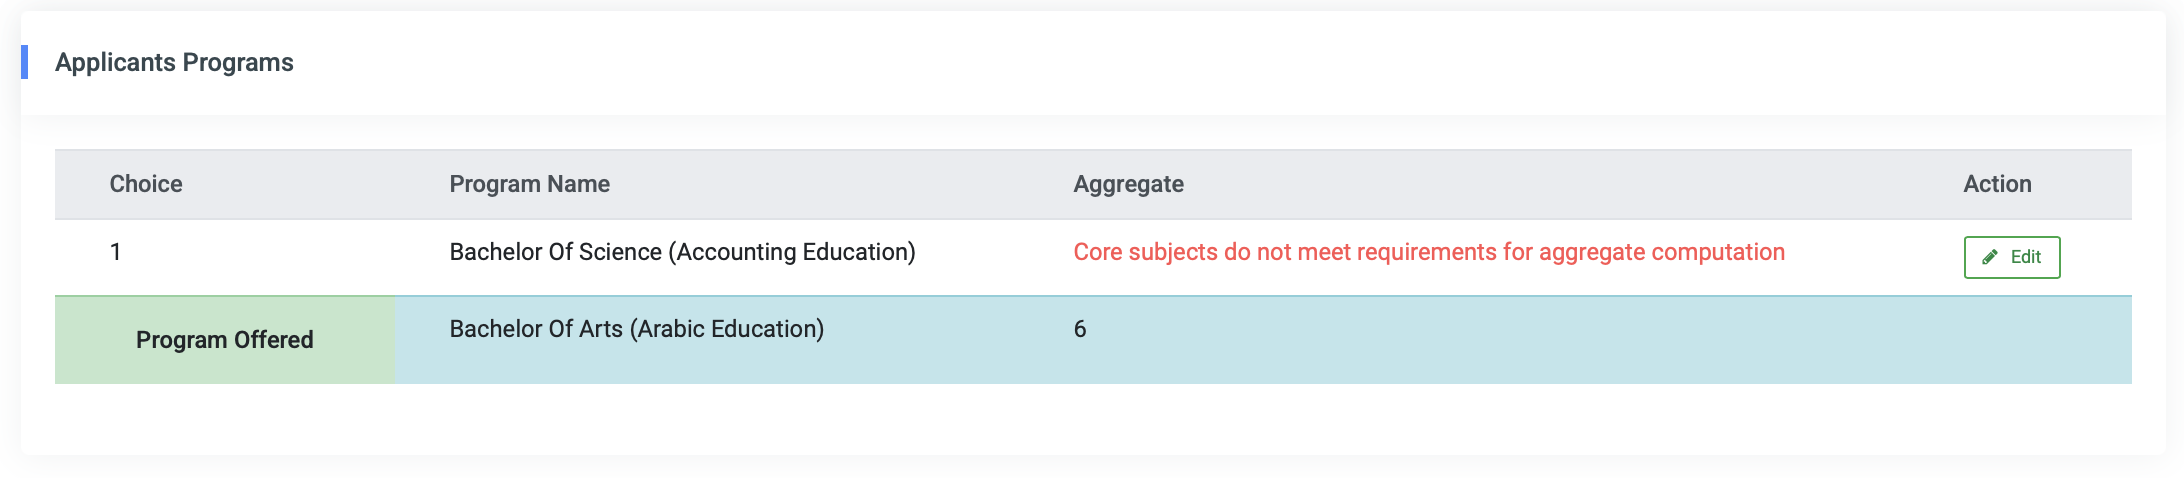2184x478 pixels.
Task: Click the blue accent bar beside heading
Action: [24, 62]
